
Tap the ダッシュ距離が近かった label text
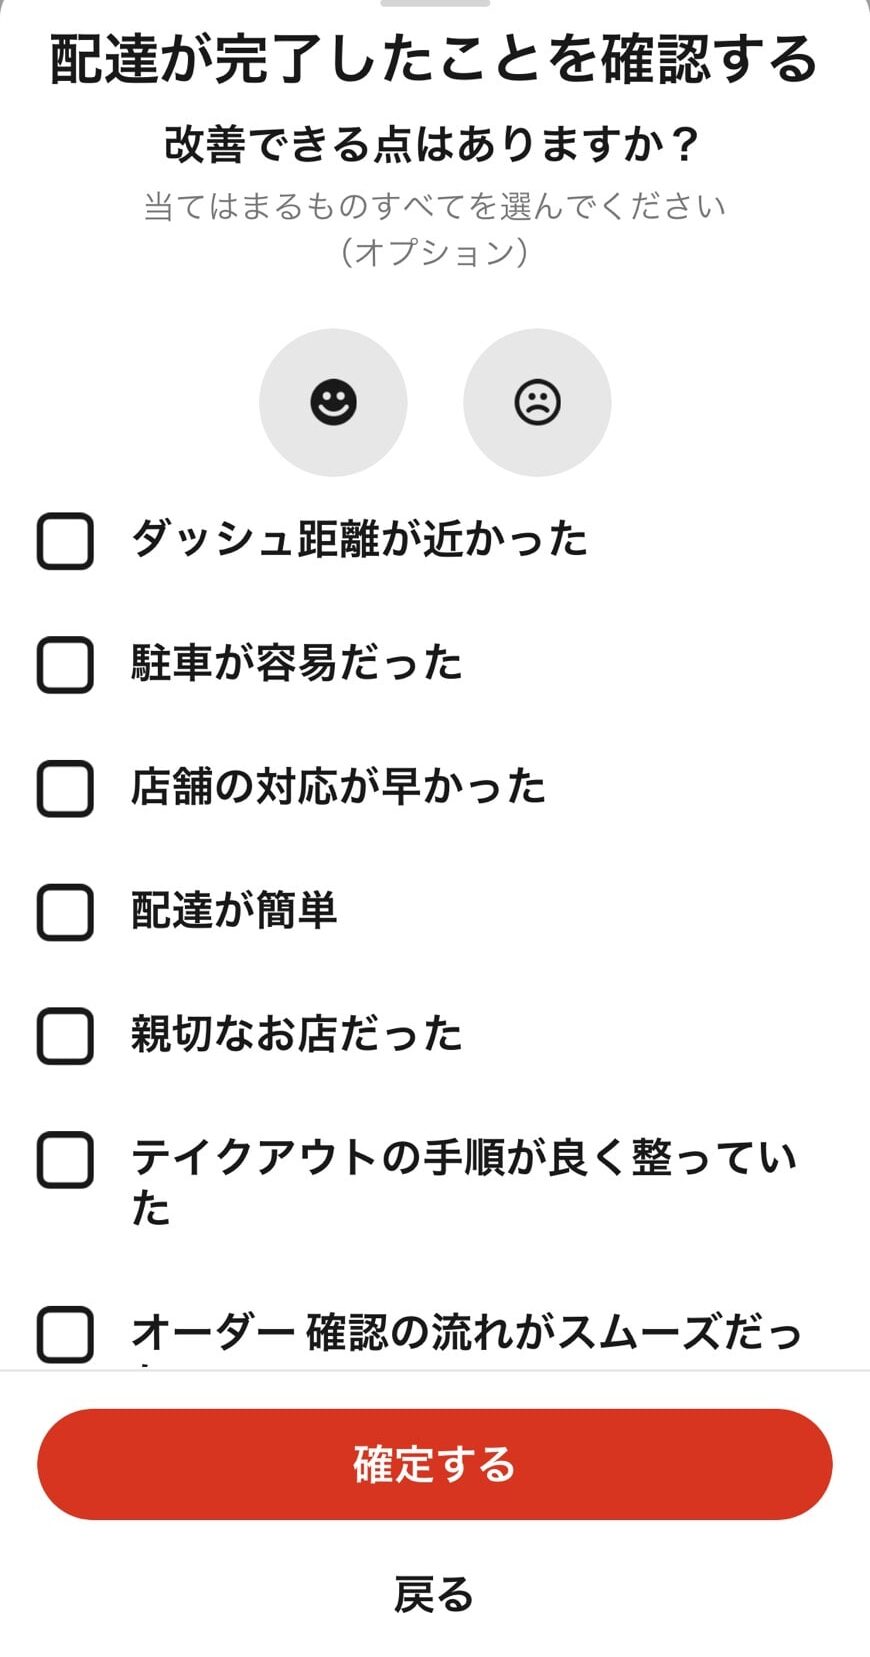click(x=360, y=540)
